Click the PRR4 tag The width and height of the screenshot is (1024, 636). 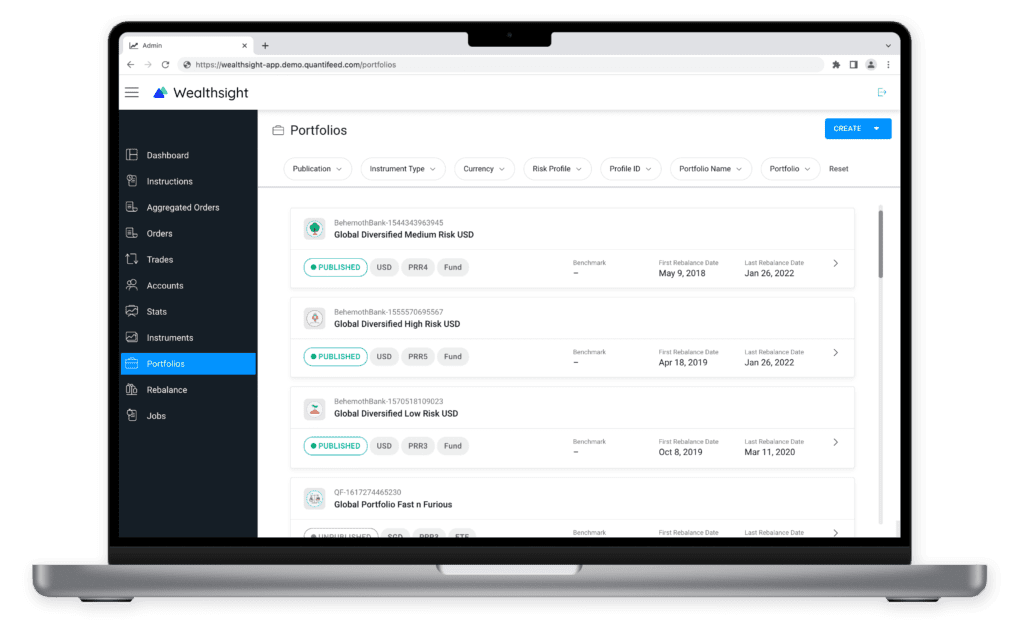point(418,267)
